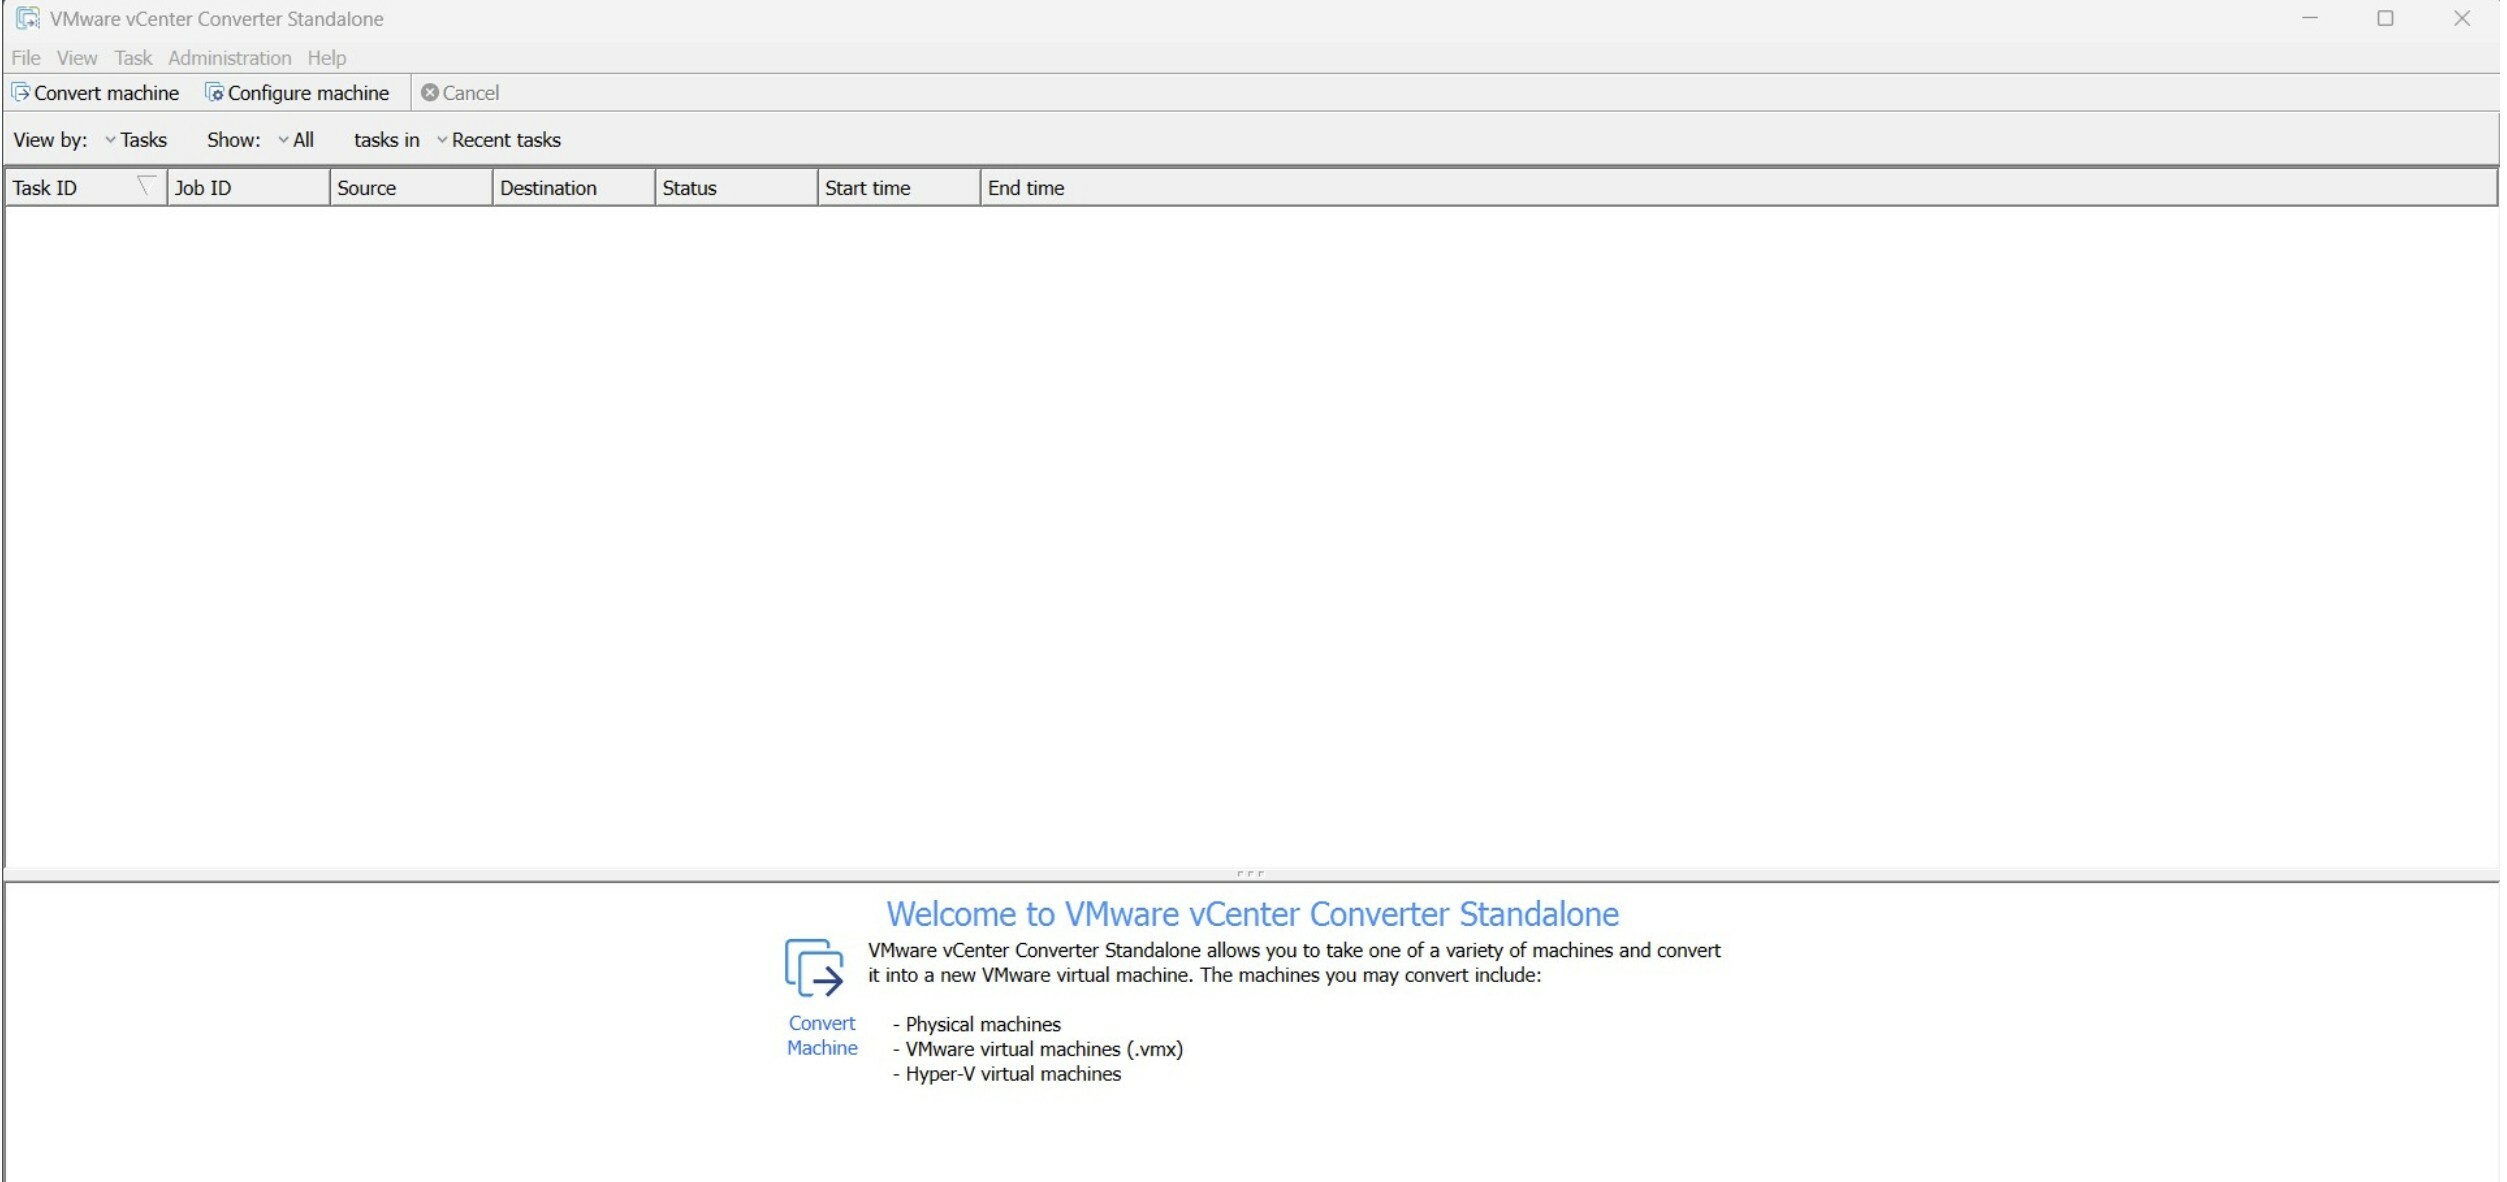The width and height of the screenshot is (2507, 1182).
Task: Open the File menu
Action: 26,58
